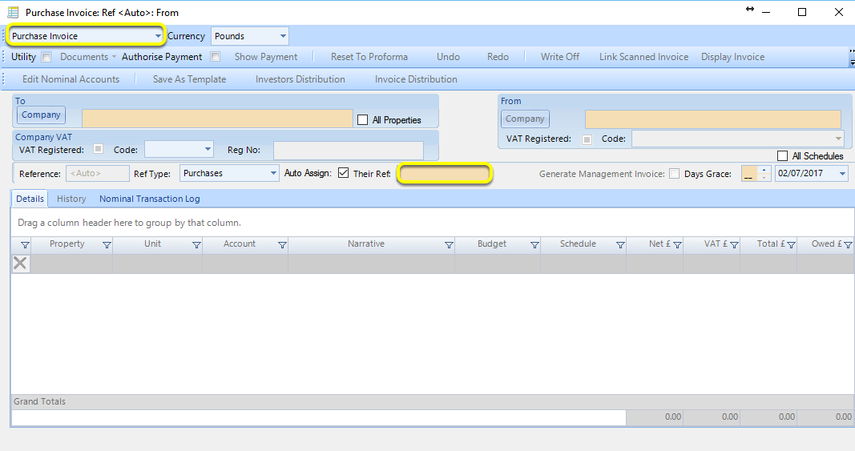
Task: Sort by the Property column header
Action: [x=67, y=244]
